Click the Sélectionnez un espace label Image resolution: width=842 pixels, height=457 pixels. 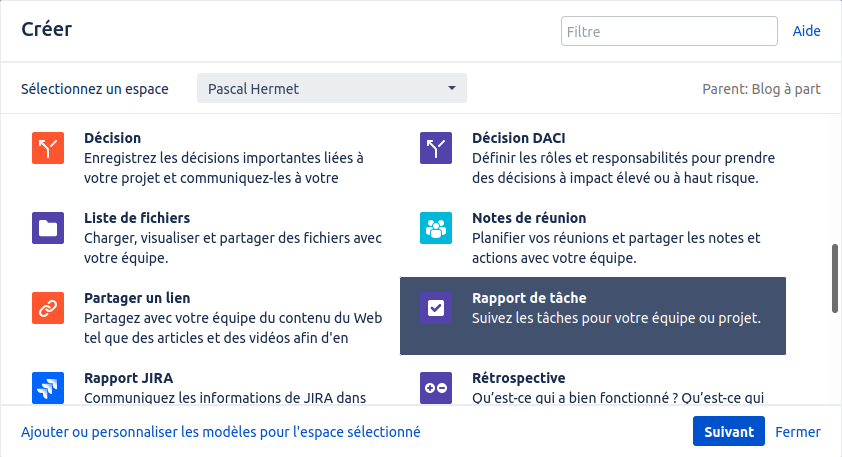95,89
